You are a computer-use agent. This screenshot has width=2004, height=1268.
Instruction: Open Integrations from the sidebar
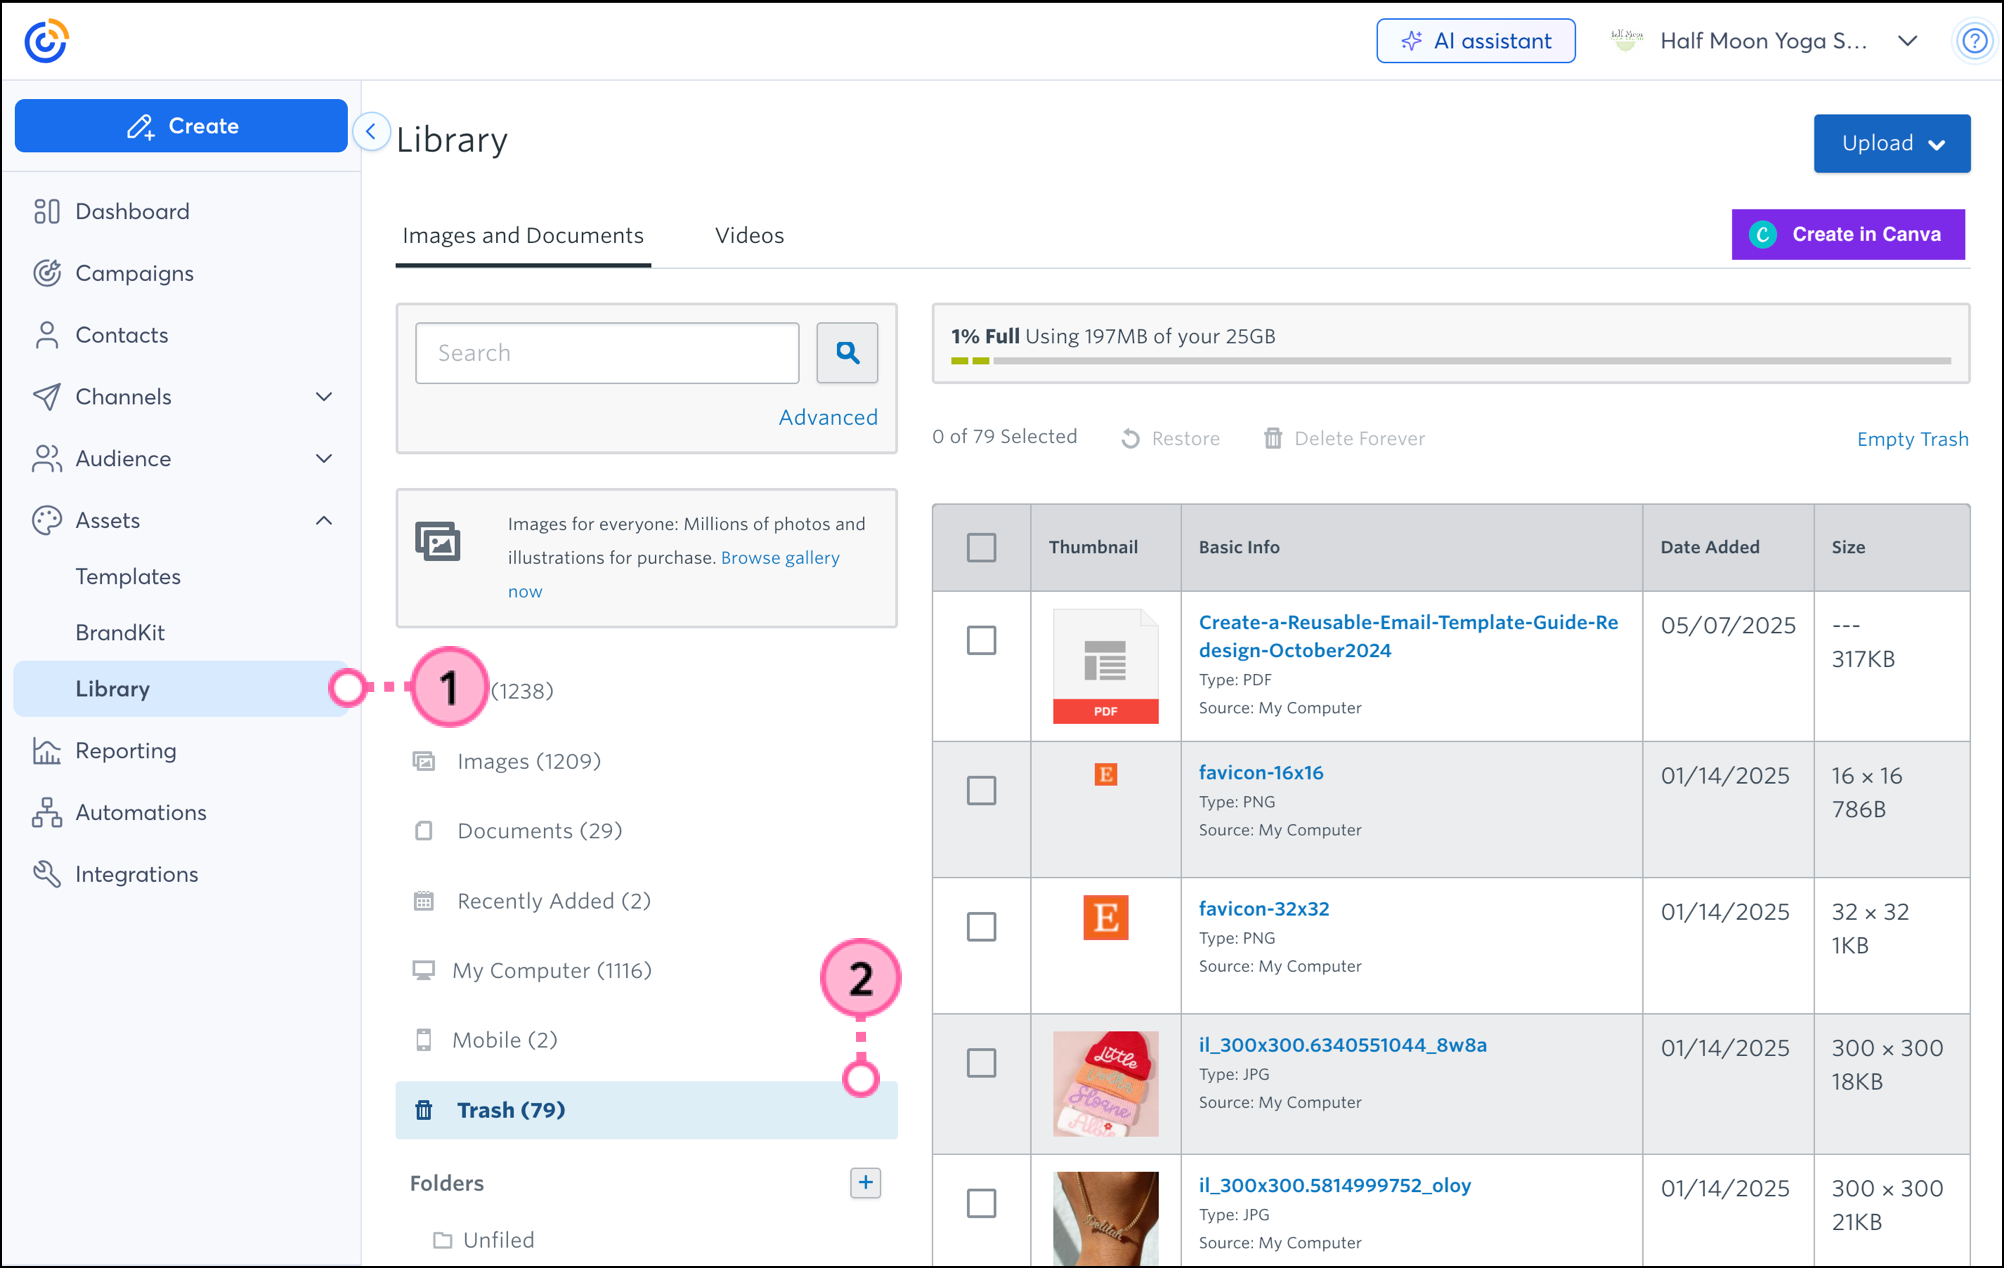pos(136,874)
